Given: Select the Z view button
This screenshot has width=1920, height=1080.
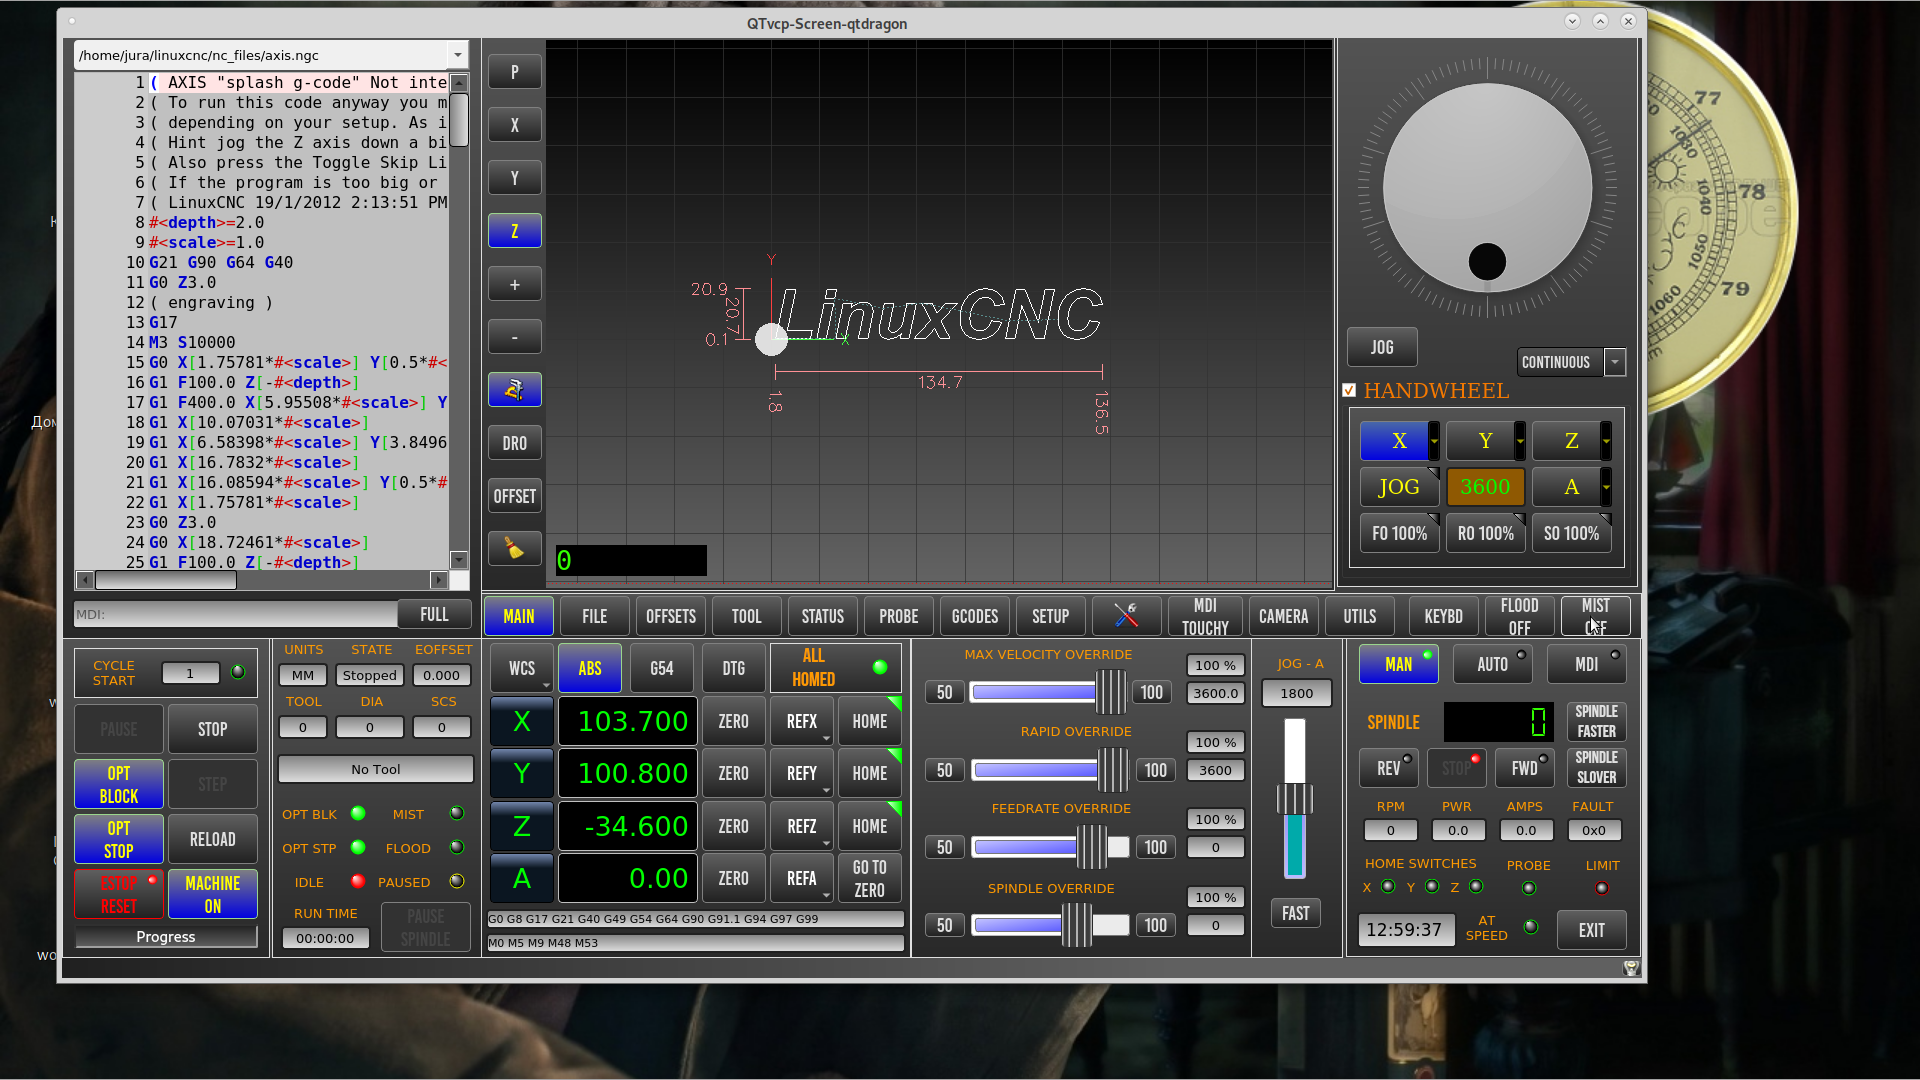Looking at the screenshot, I should [514, 231].
